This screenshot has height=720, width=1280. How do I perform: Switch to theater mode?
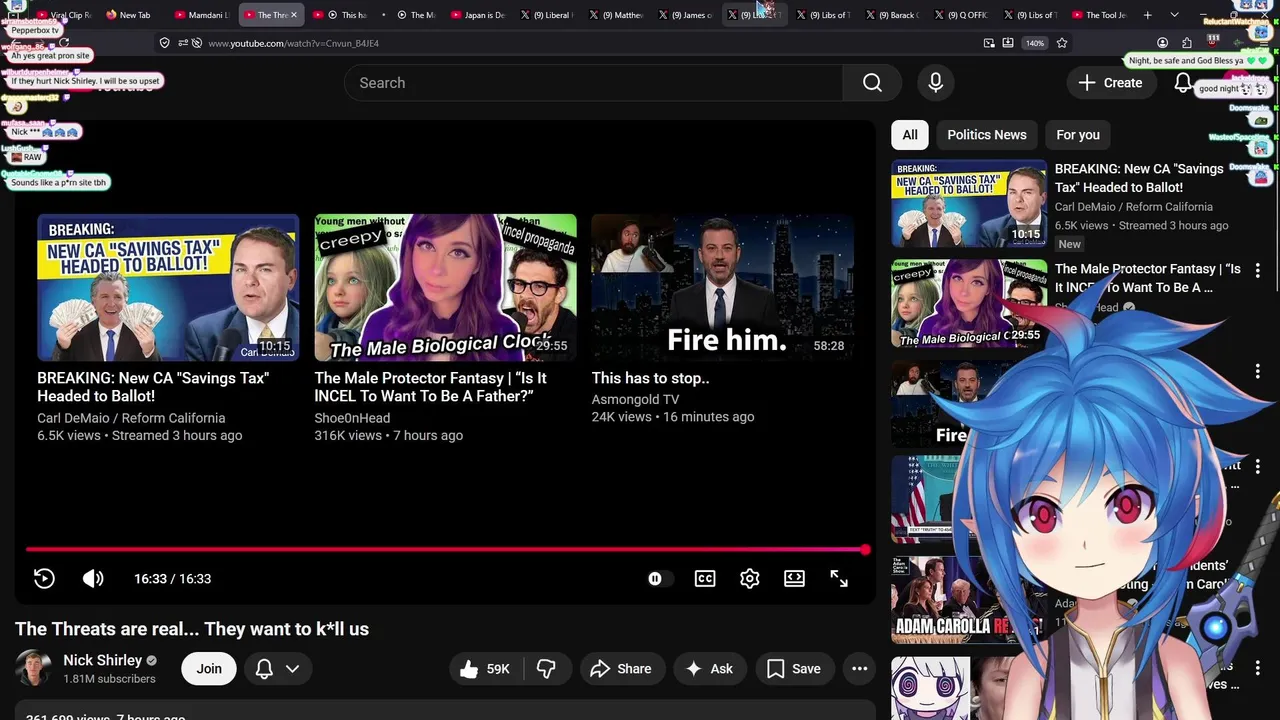(x=794, y=579)
